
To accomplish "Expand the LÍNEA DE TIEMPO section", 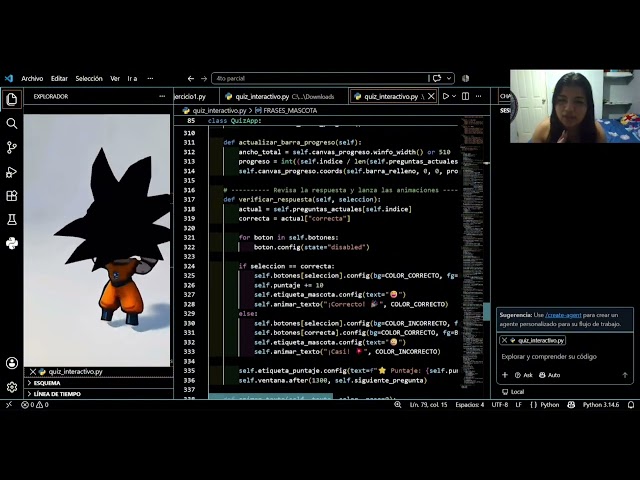I will (57, 394).
